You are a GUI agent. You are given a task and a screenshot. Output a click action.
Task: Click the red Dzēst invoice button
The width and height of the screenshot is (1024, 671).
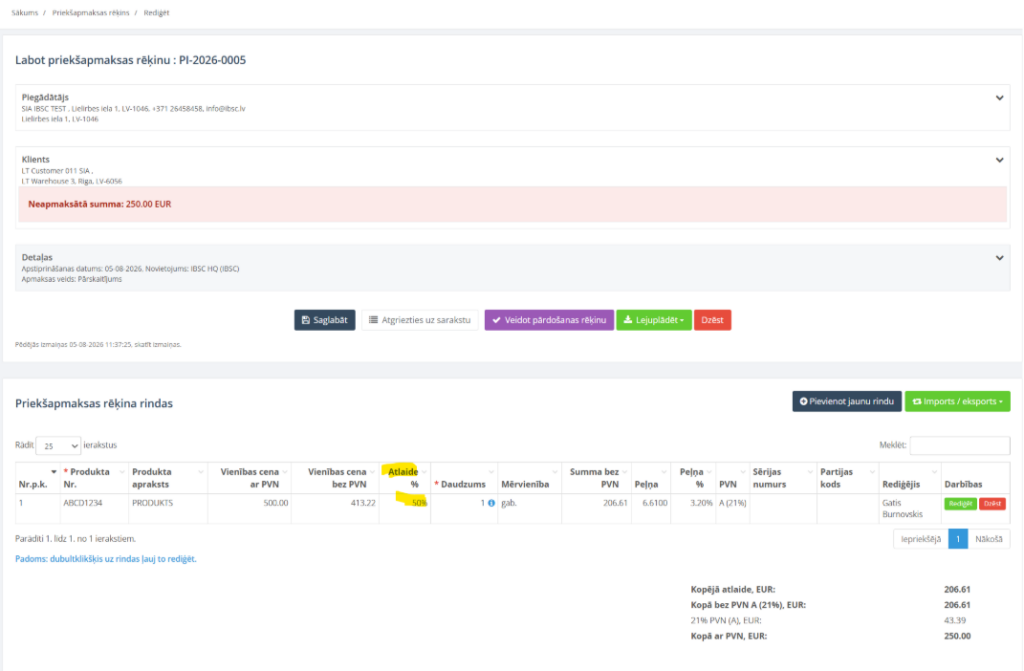click(x=712, y=320)
